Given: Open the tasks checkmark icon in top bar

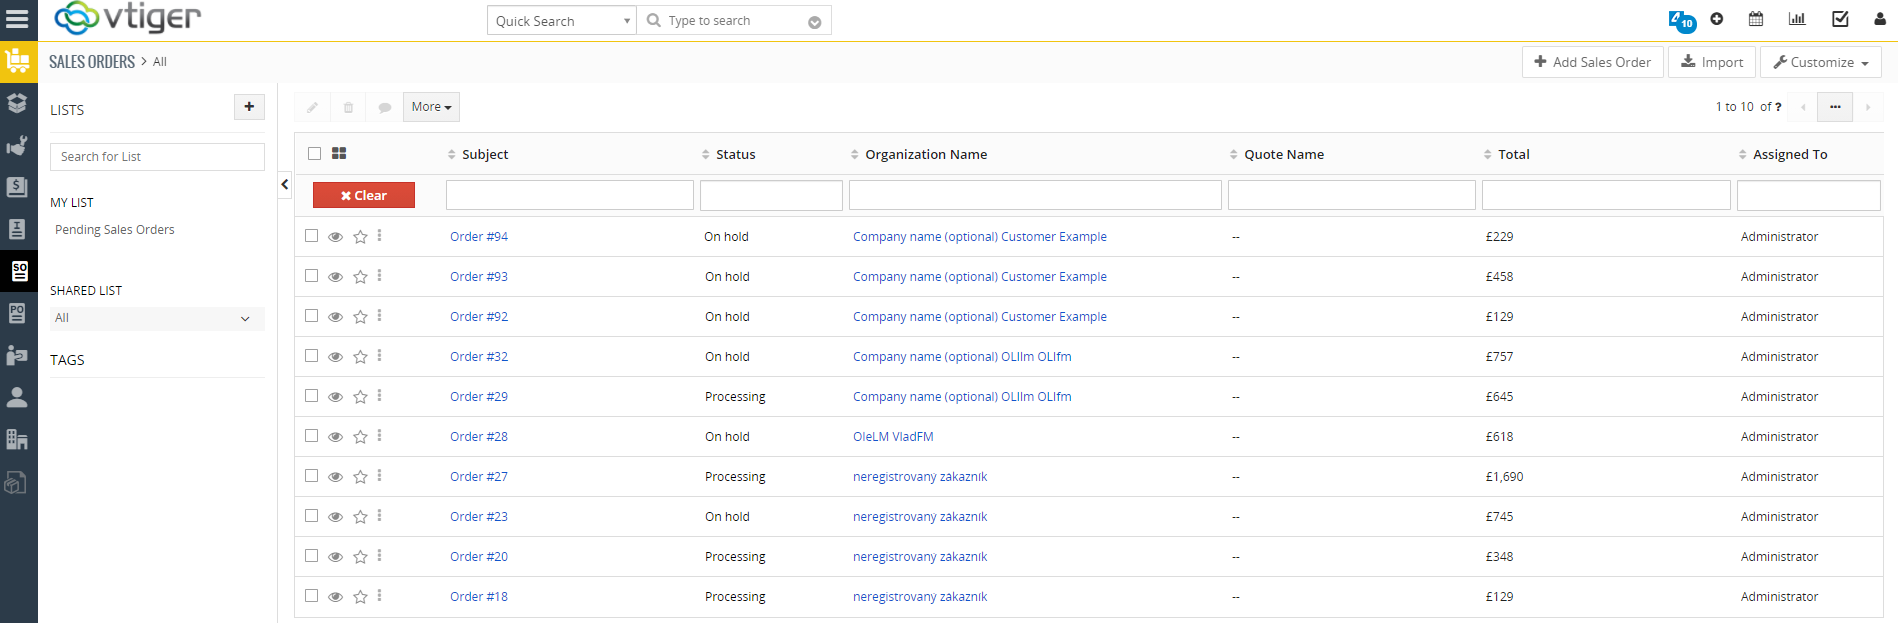Looking at the screenshot, I should (1840, 19).
